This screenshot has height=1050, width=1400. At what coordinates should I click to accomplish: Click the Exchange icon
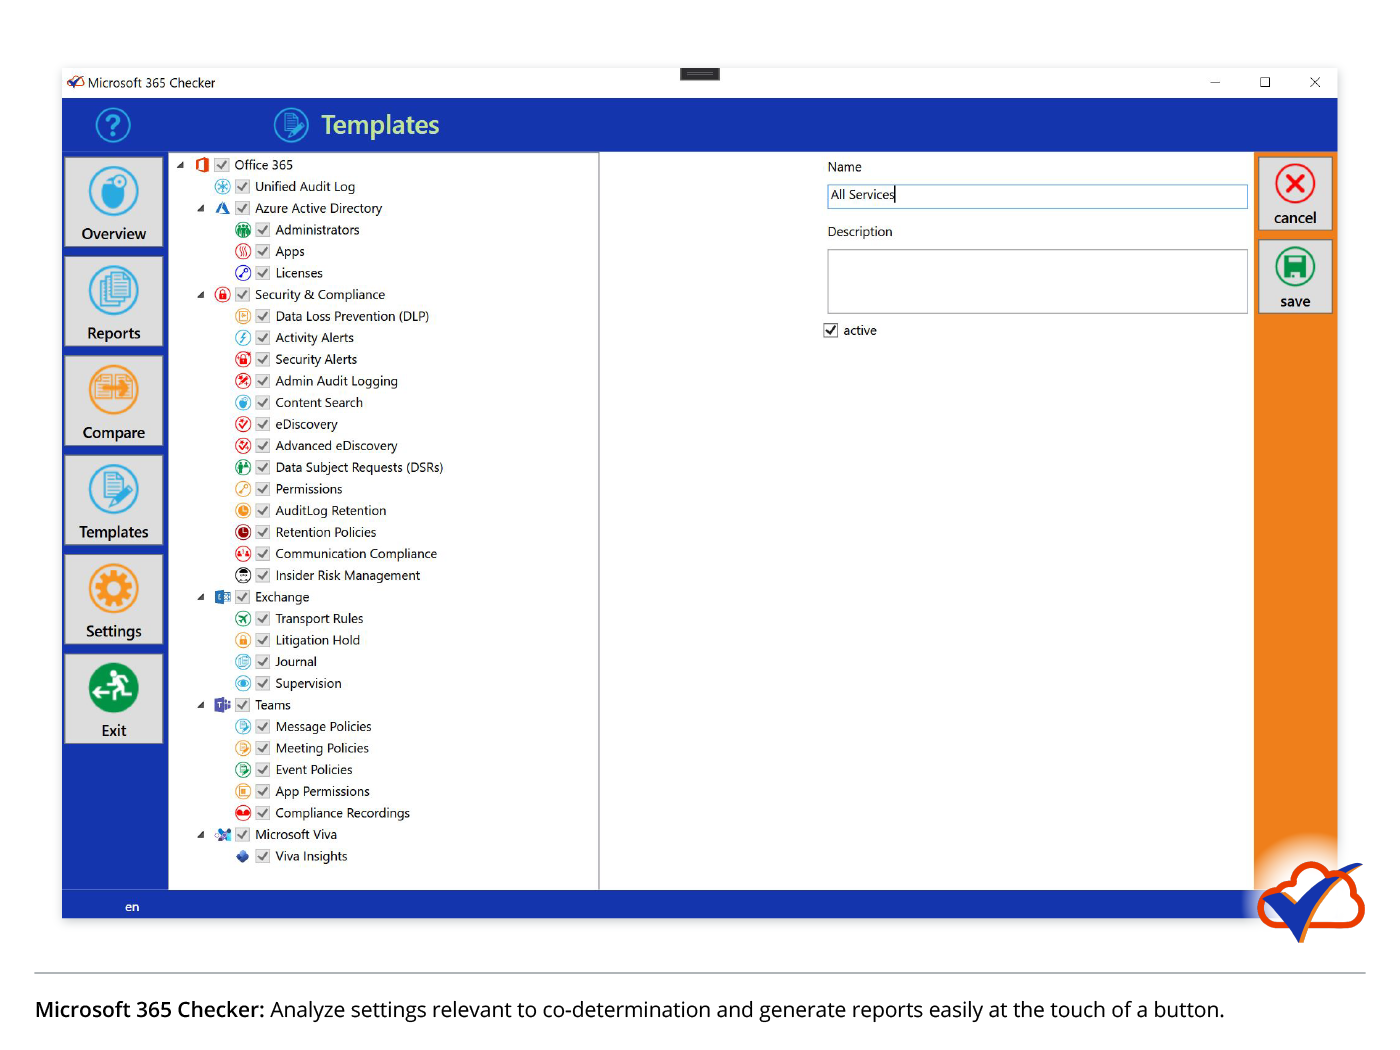pos(222,597)
